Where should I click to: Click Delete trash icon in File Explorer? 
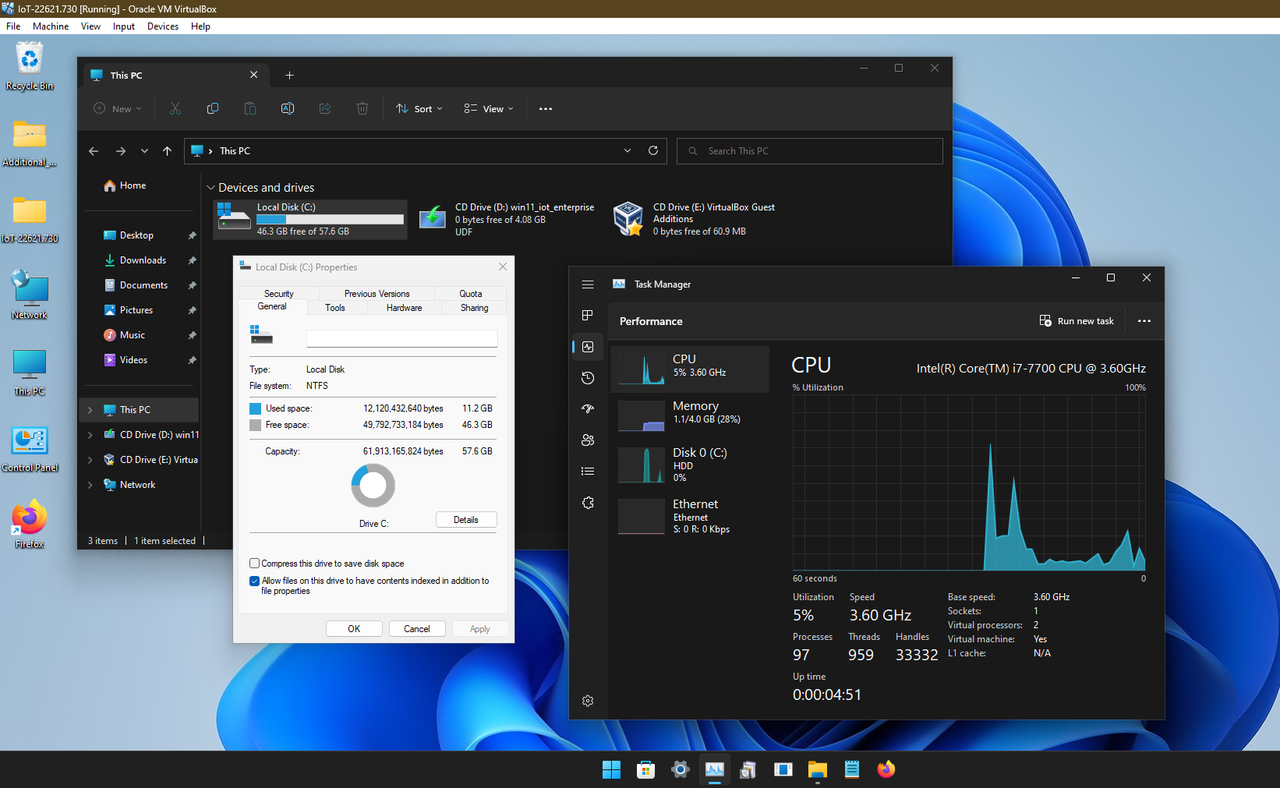click(x=363, y=108)
